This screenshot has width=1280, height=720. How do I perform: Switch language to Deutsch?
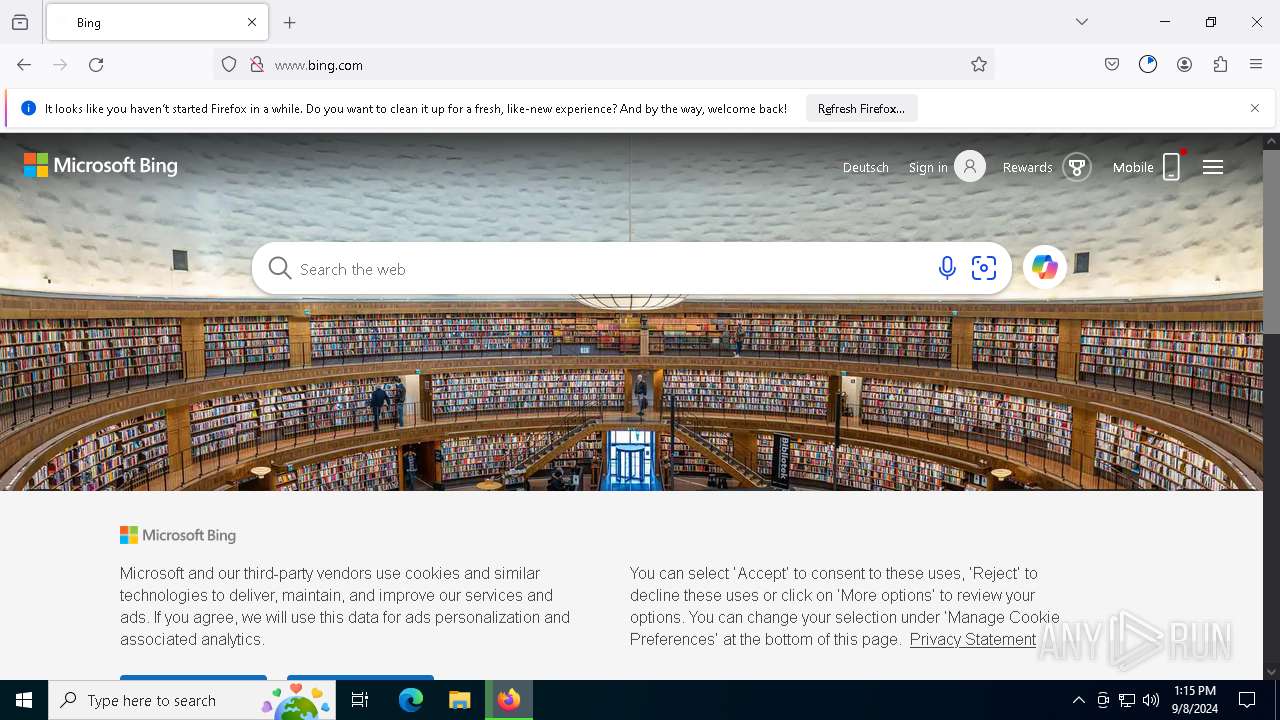click(x=866, y=168)
